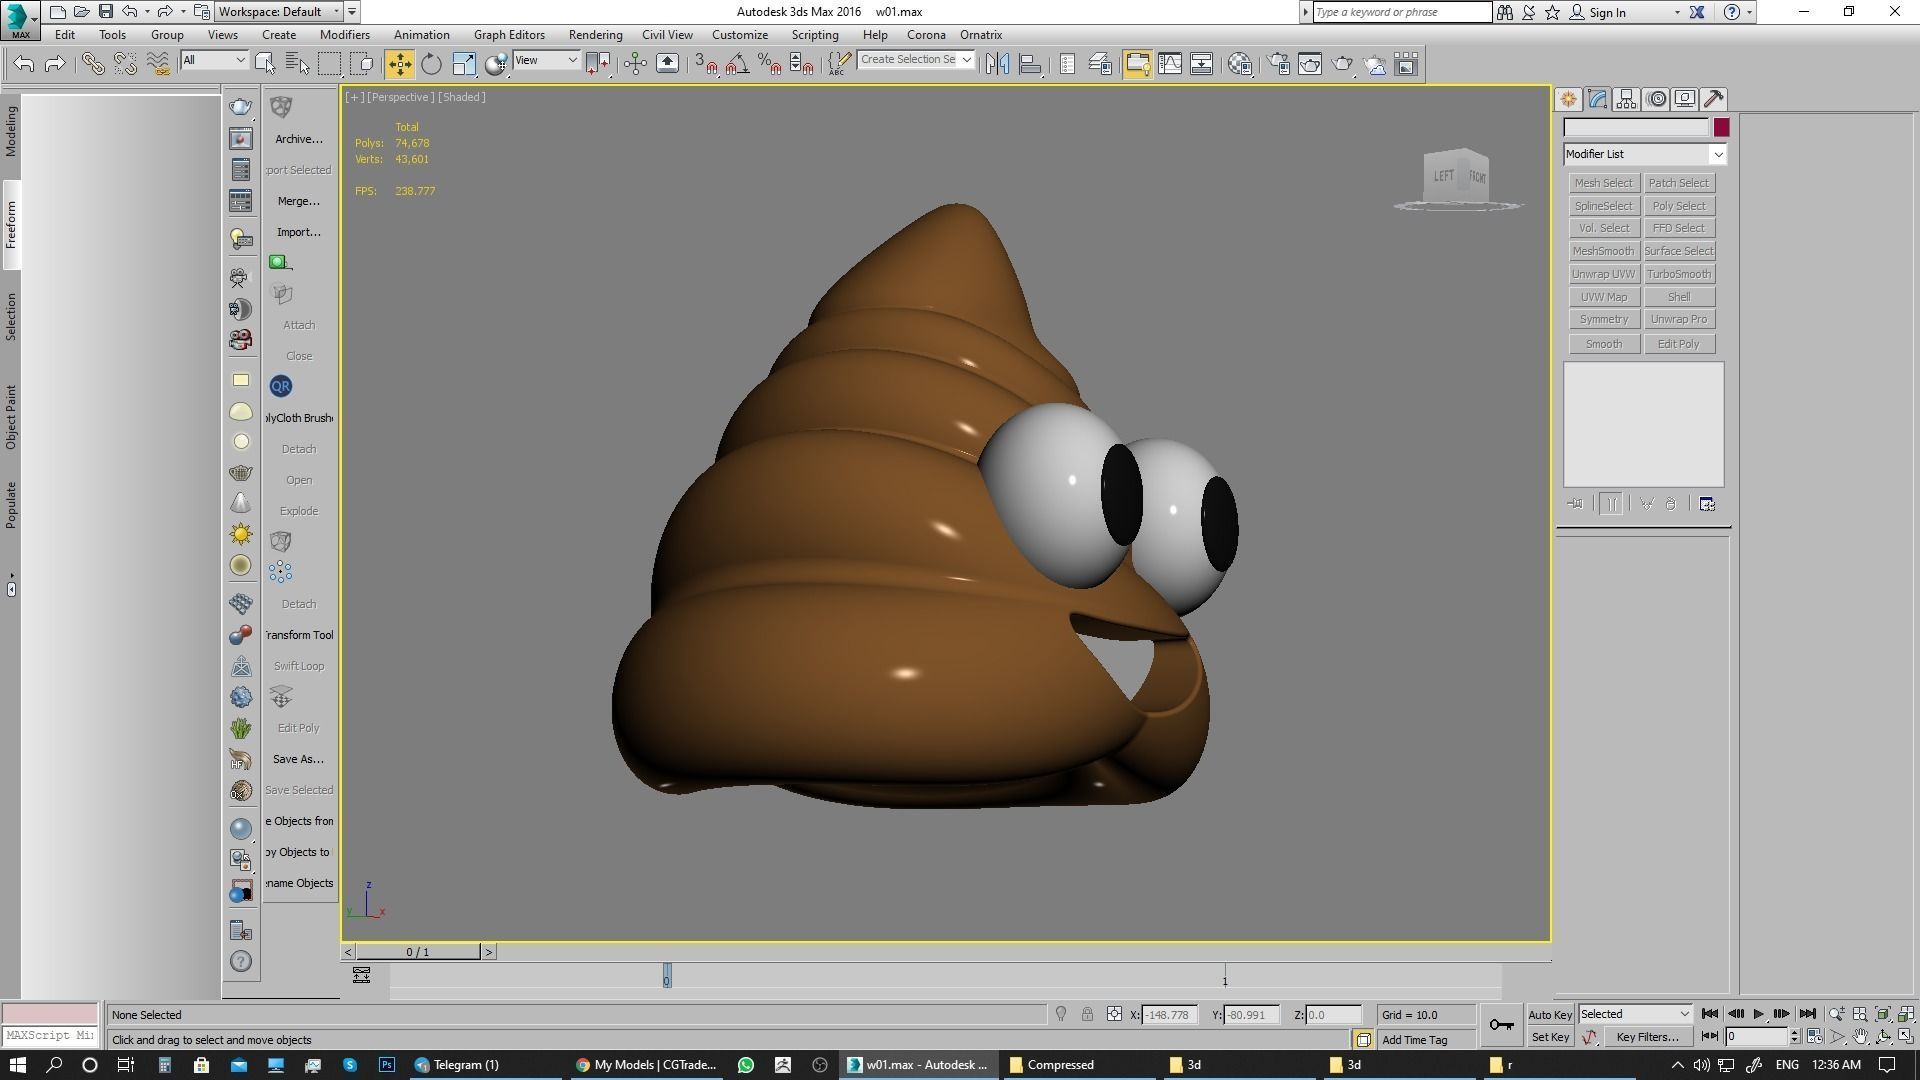Click Bind to Space Warp icon
Viewport: 1920px width, 1080px height.
[158, 64]
